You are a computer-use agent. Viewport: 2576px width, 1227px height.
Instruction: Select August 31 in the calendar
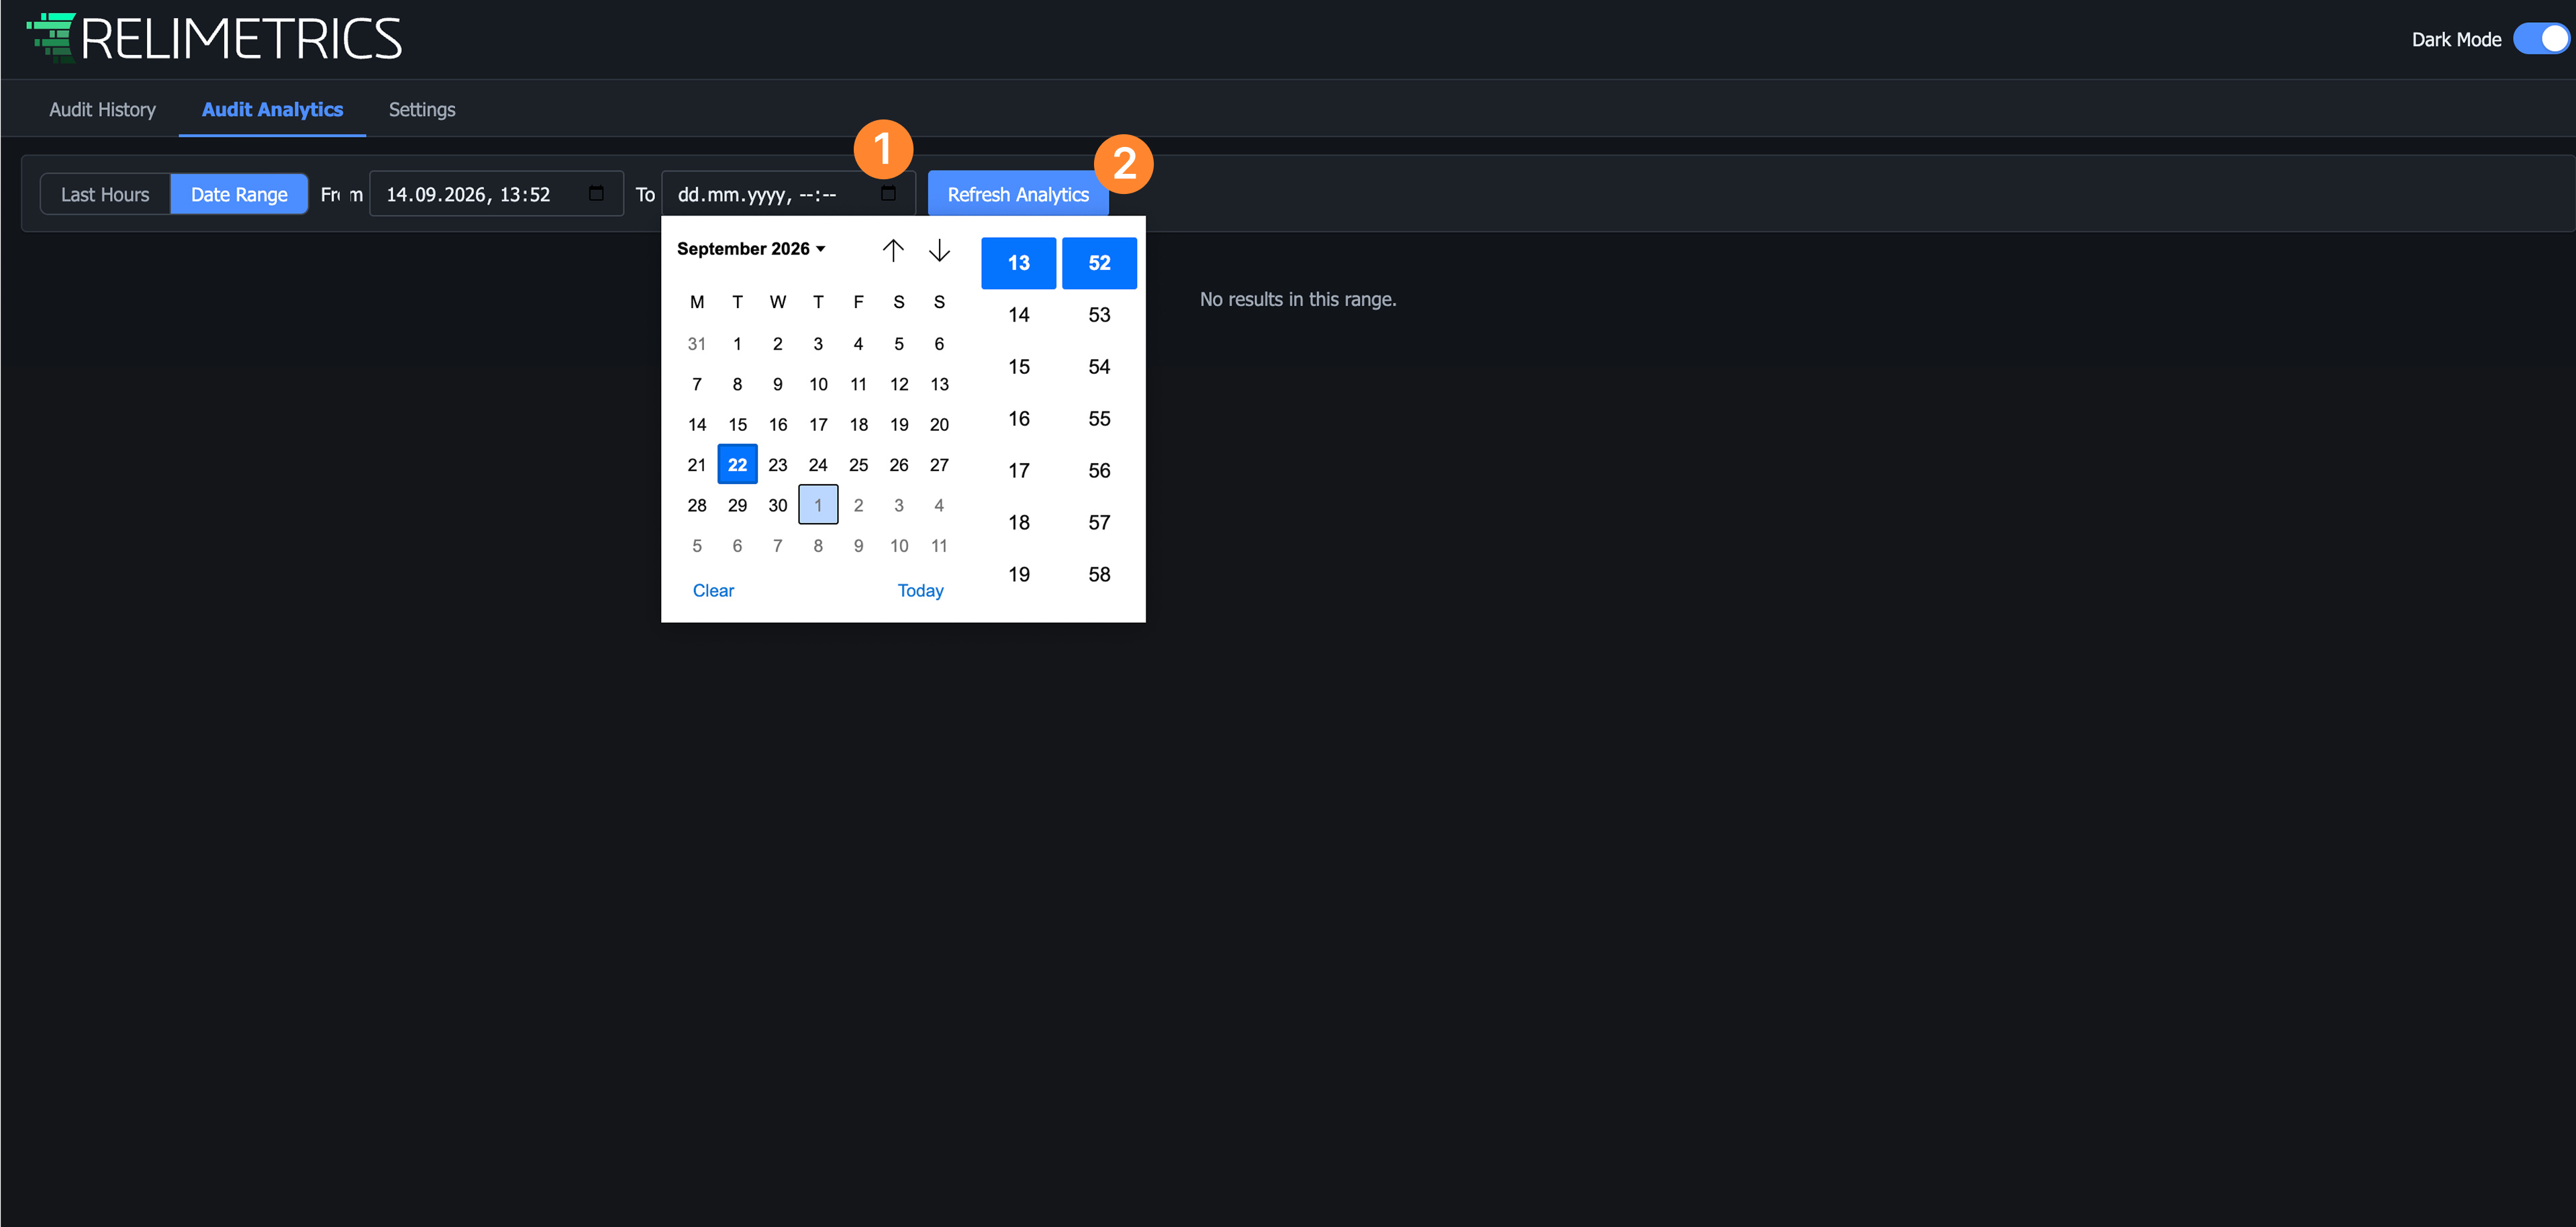pyautogui.click(x=697, y=343)
